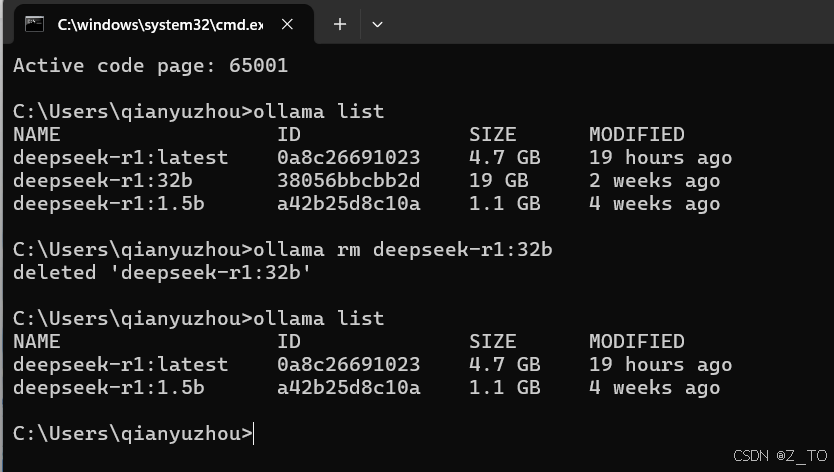Open a new tab with the plus button
834x472 pixels.
point(340,24)
